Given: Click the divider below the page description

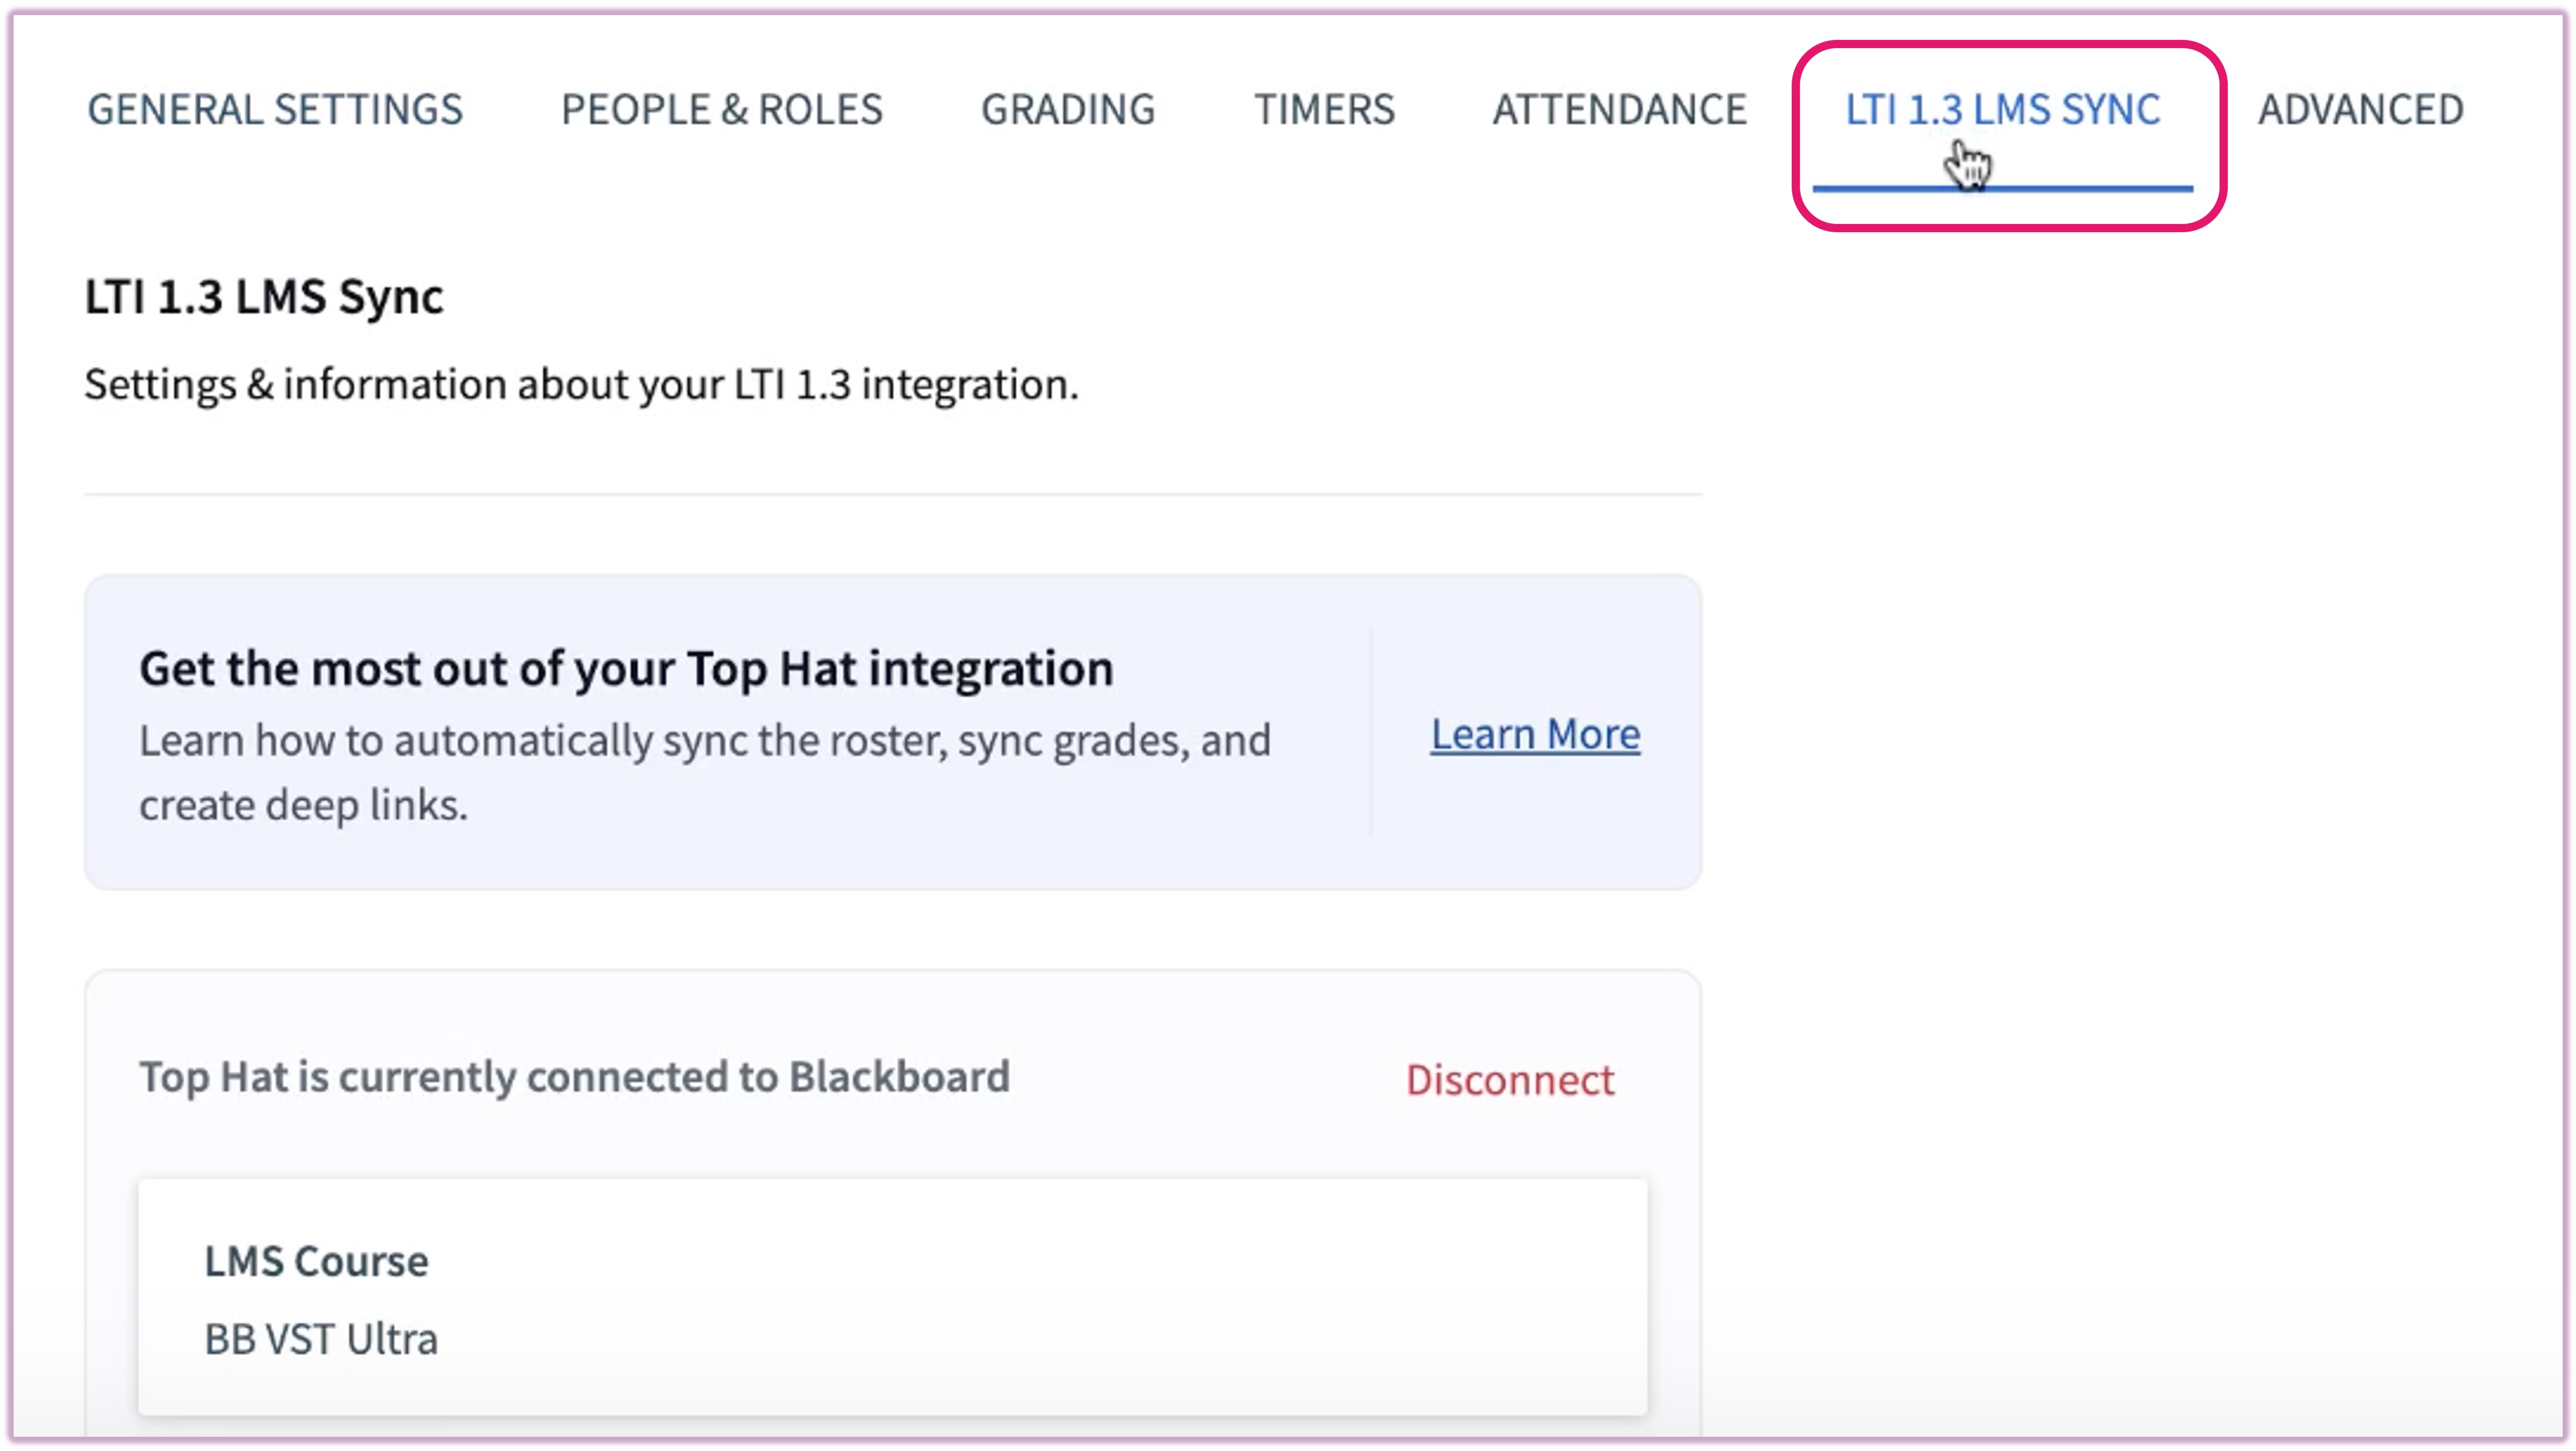Looking at the screenshot, I should coord(892,494).
